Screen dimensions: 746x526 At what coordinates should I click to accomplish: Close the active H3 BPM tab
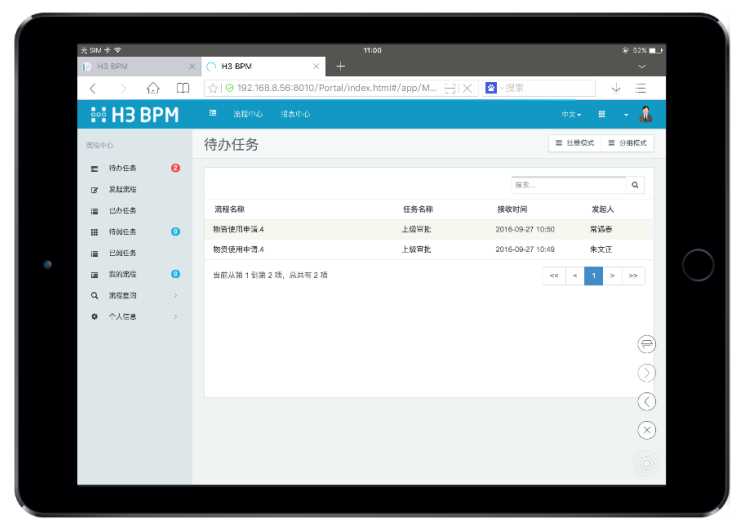click(x=316, y=67)
